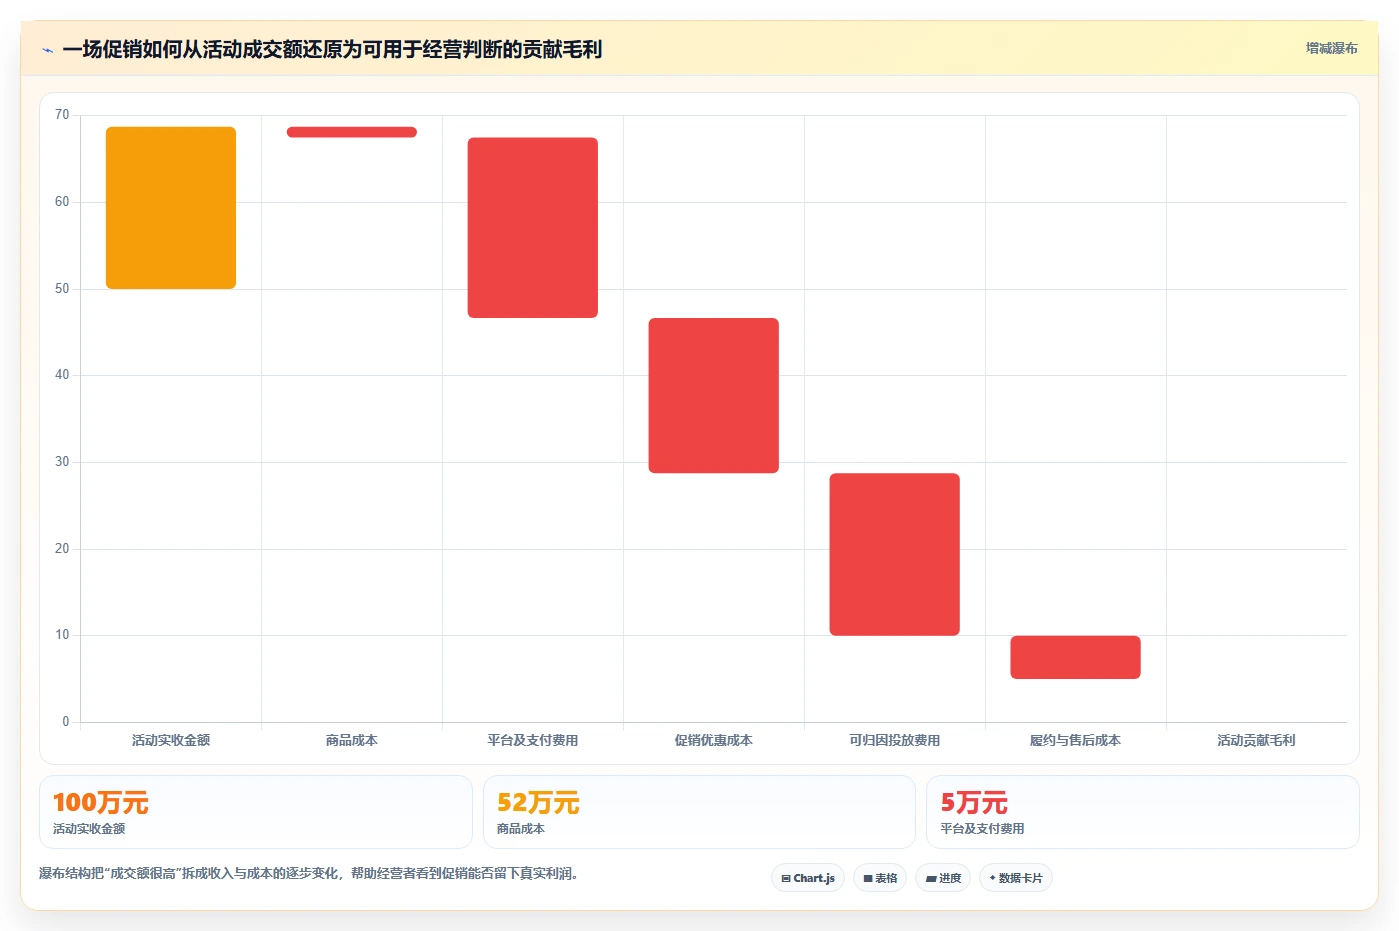The height and width of the screenshot is (931, 1399).
Task: Select the 数据卡片 chip
Action: point(1016,878)
